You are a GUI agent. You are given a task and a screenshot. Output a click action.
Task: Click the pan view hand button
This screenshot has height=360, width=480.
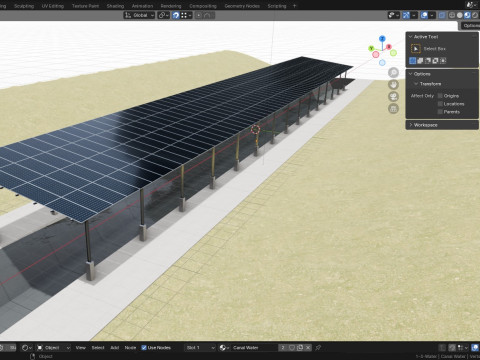[x=394, y=85]
